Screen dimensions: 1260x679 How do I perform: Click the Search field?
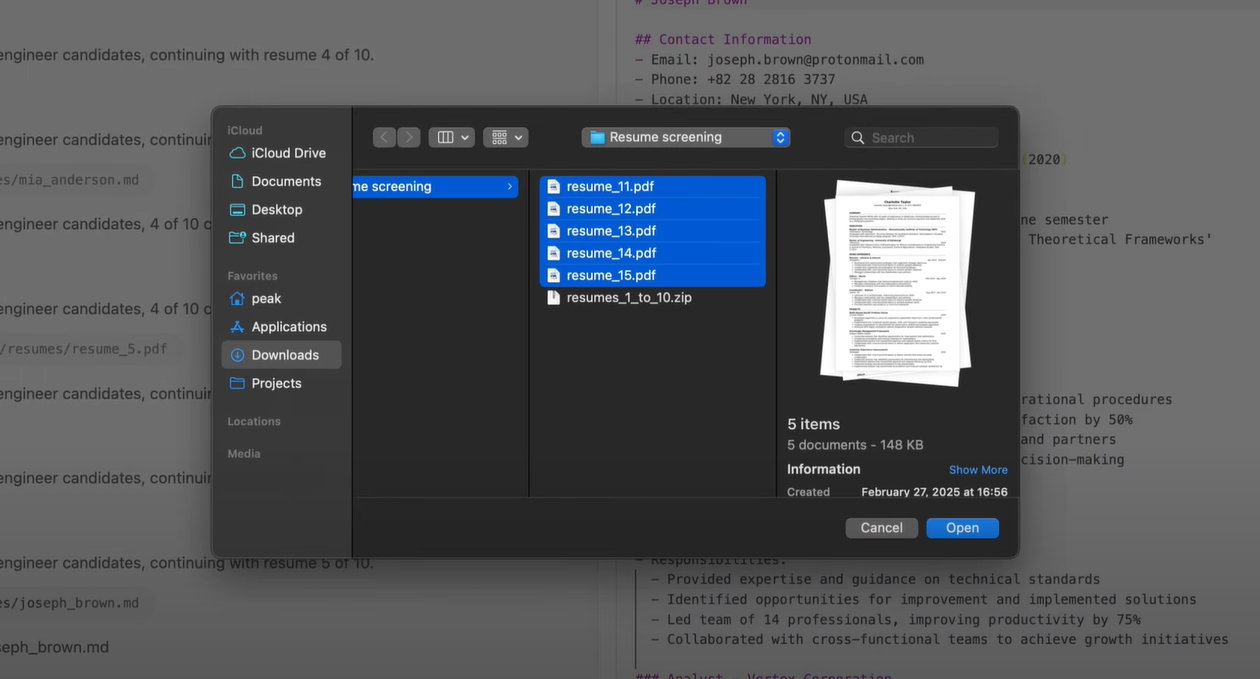(921, 138)
